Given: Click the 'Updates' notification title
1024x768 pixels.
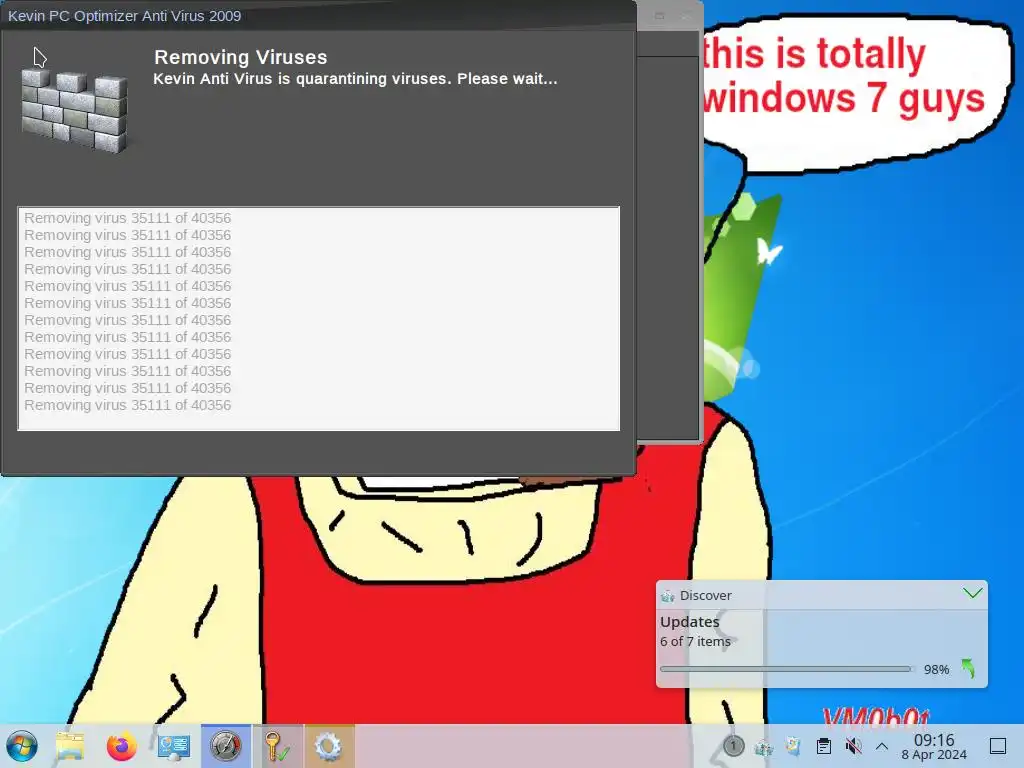Looking at the screenshot, I should [690, 622].
